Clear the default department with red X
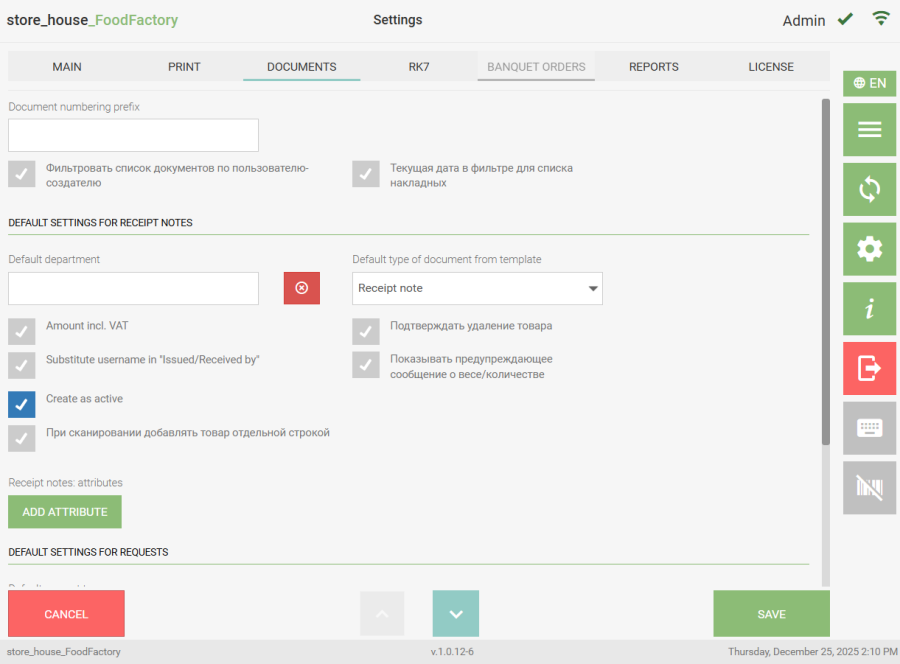 [x=301, y=288]
